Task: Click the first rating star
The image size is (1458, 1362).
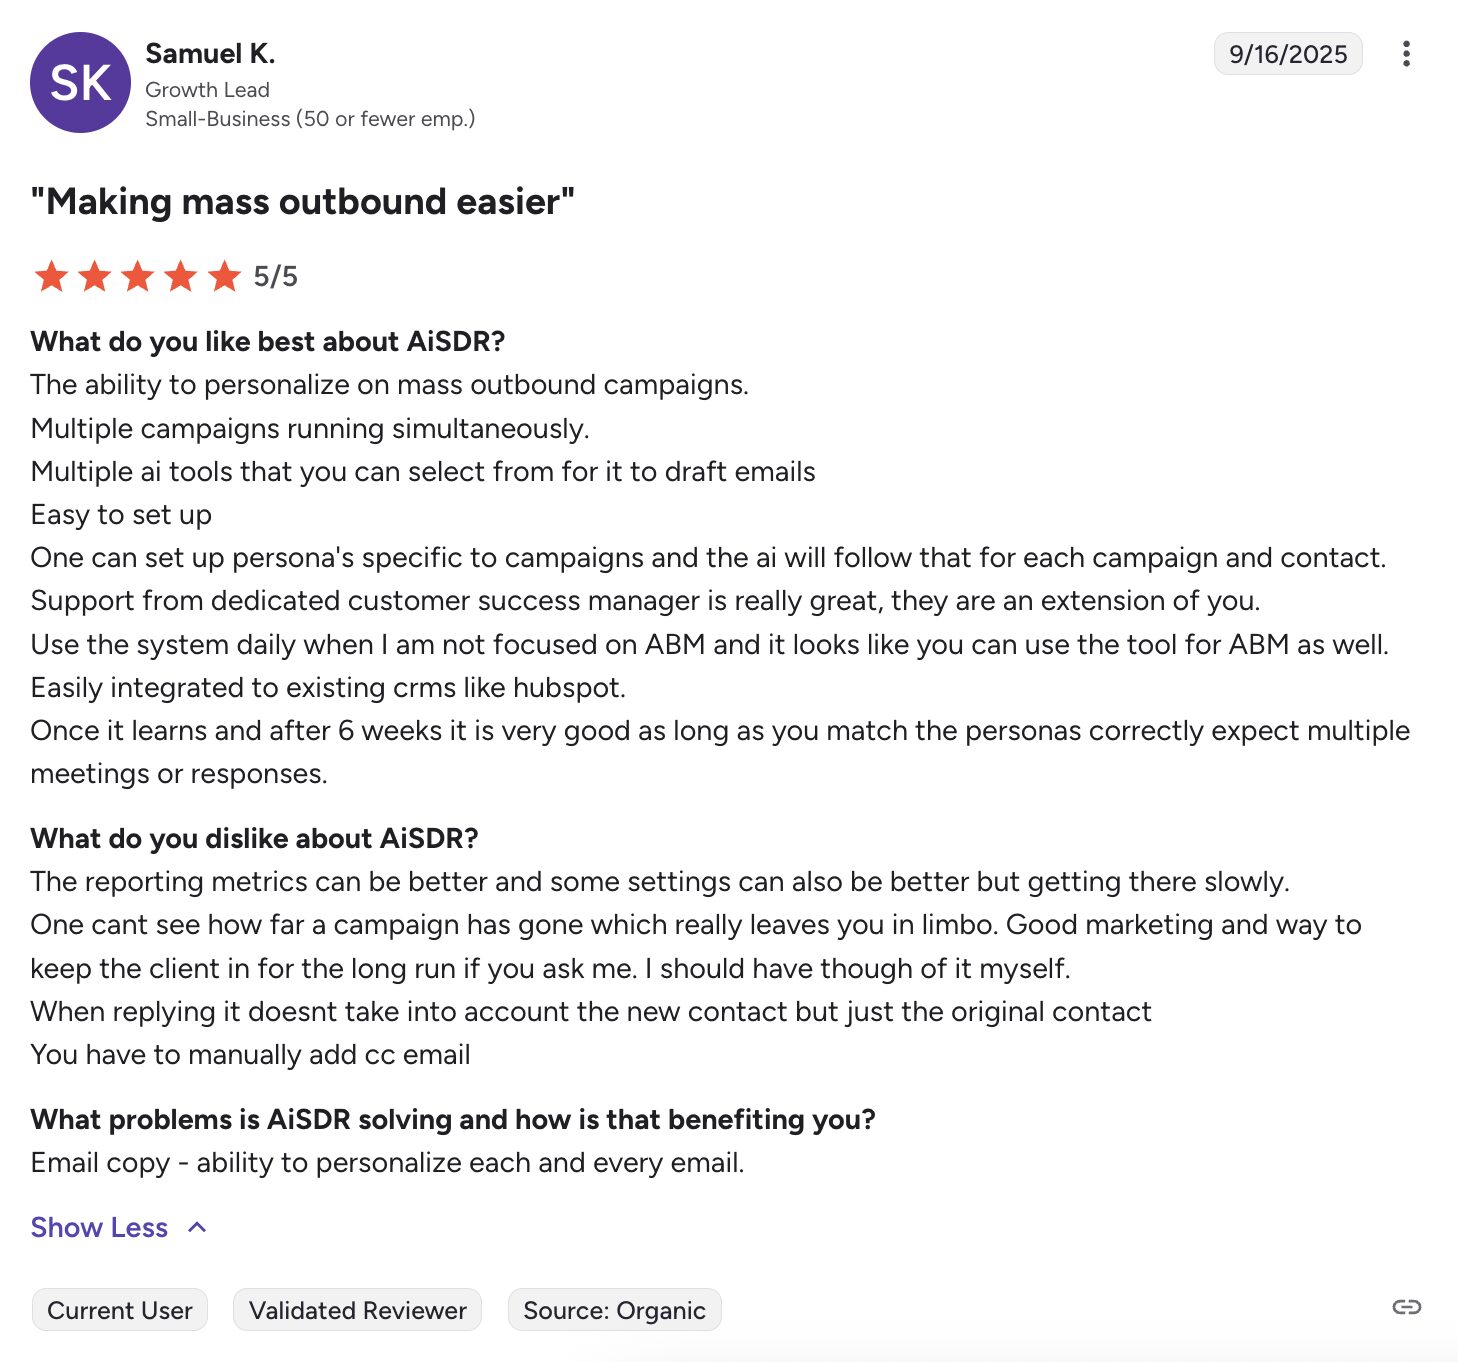Action: pos(51,276)
